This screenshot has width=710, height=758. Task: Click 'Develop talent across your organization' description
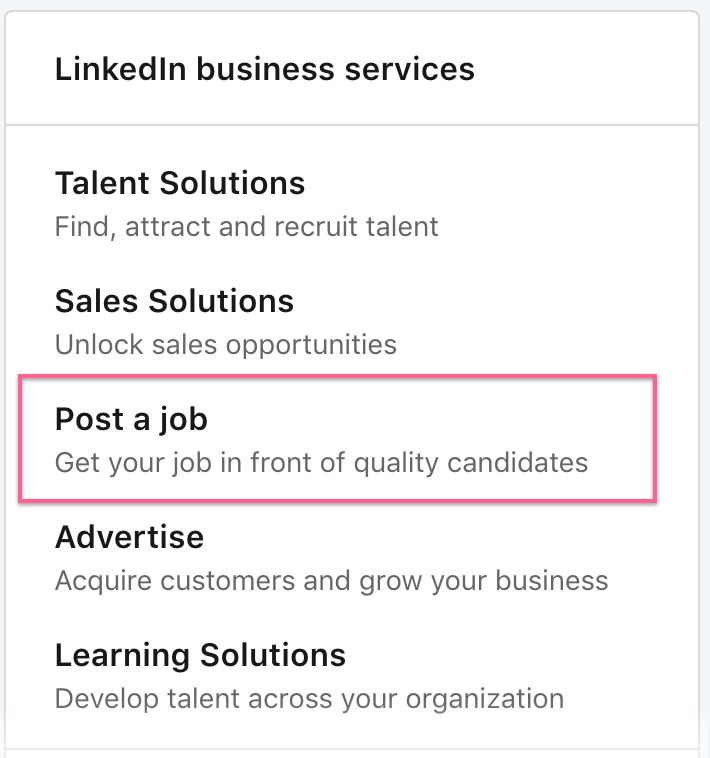[309, 698]
